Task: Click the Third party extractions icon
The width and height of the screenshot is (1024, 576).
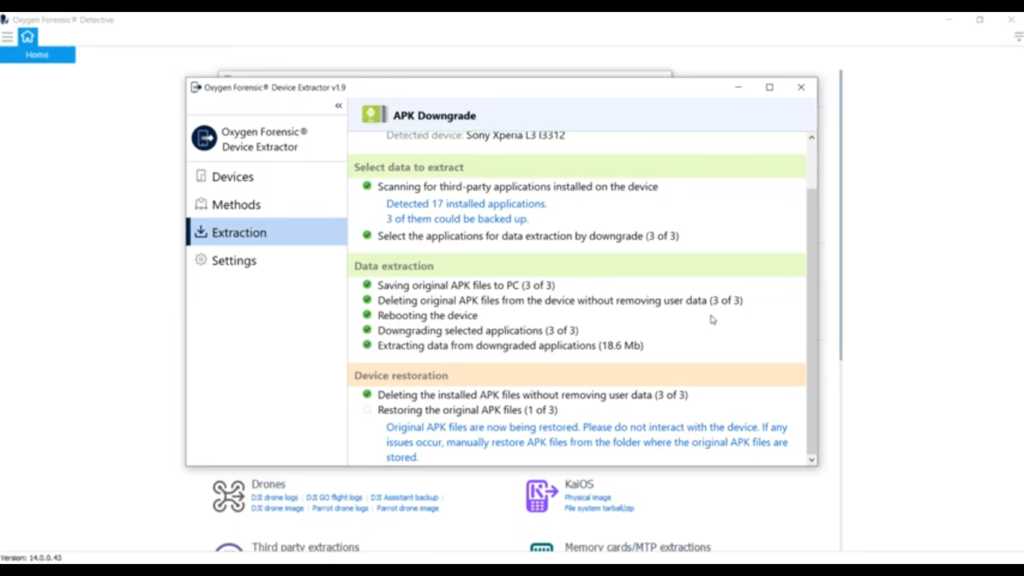Action: pos(229,547)
